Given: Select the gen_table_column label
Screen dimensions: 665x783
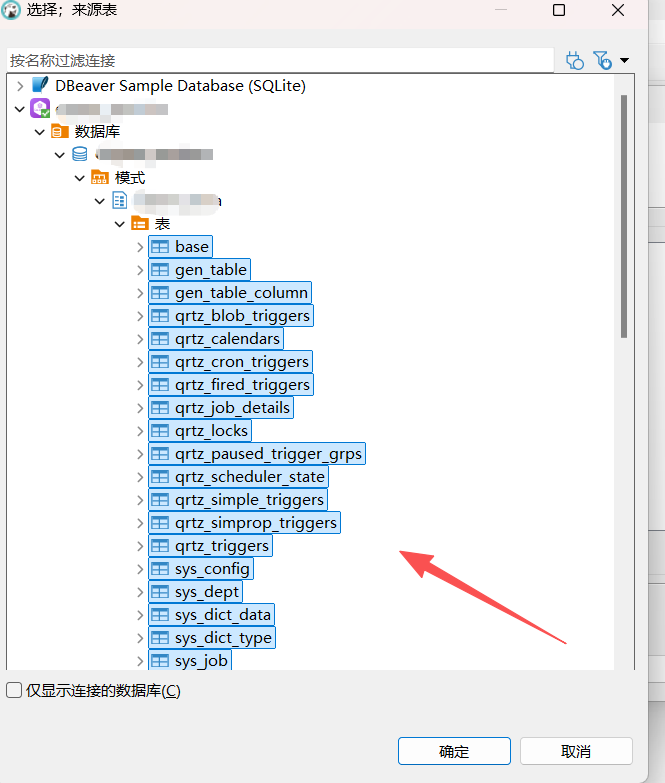Looking at the screenshot, I should click(241, 293).
